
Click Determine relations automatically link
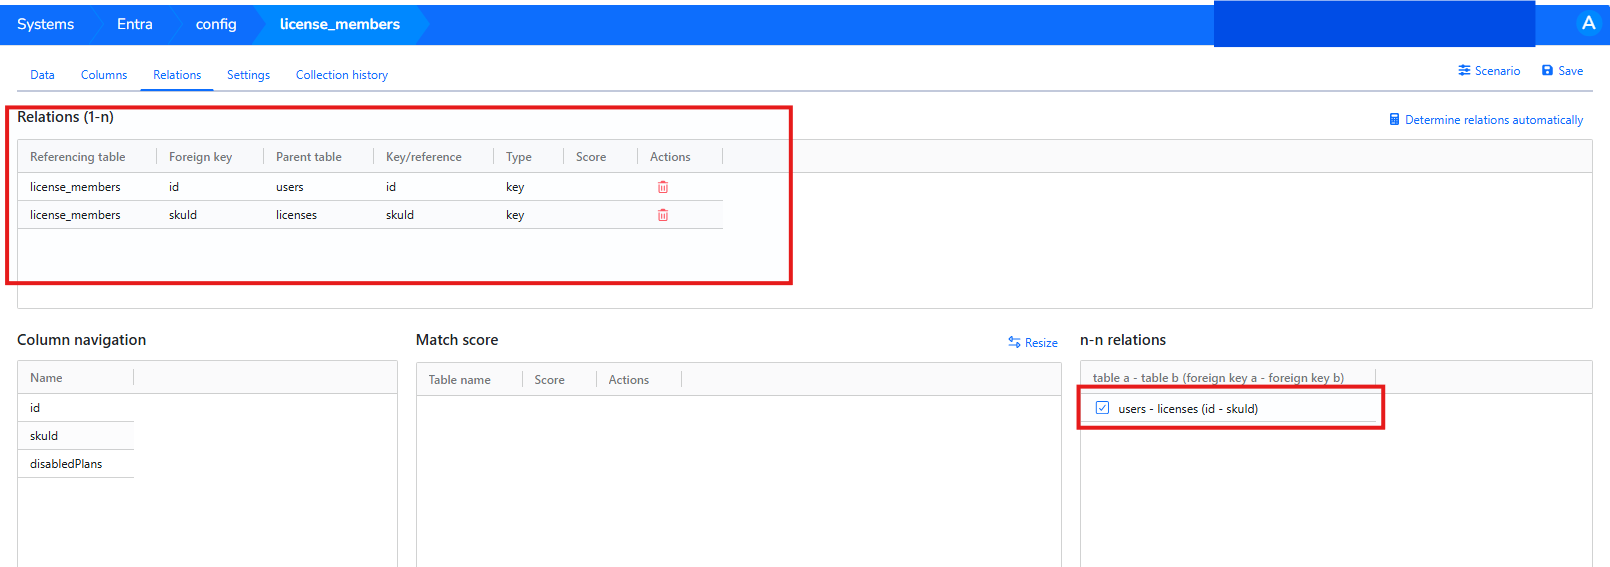(x=1494, y=120)
